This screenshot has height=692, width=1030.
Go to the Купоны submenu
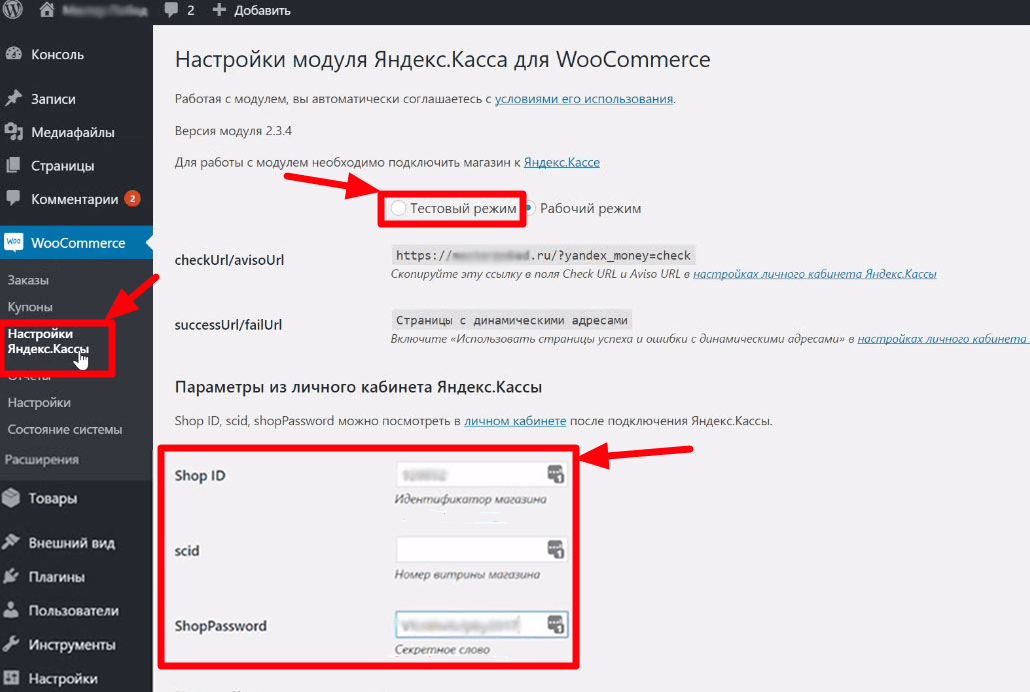[30, 307]
